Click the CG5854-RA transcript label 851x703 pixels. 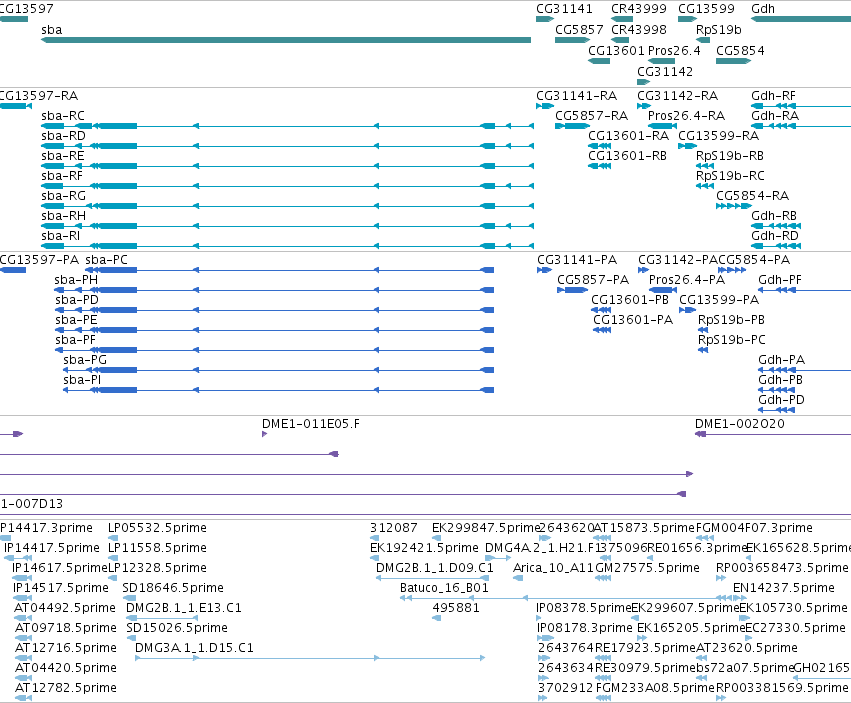[752, 195]
